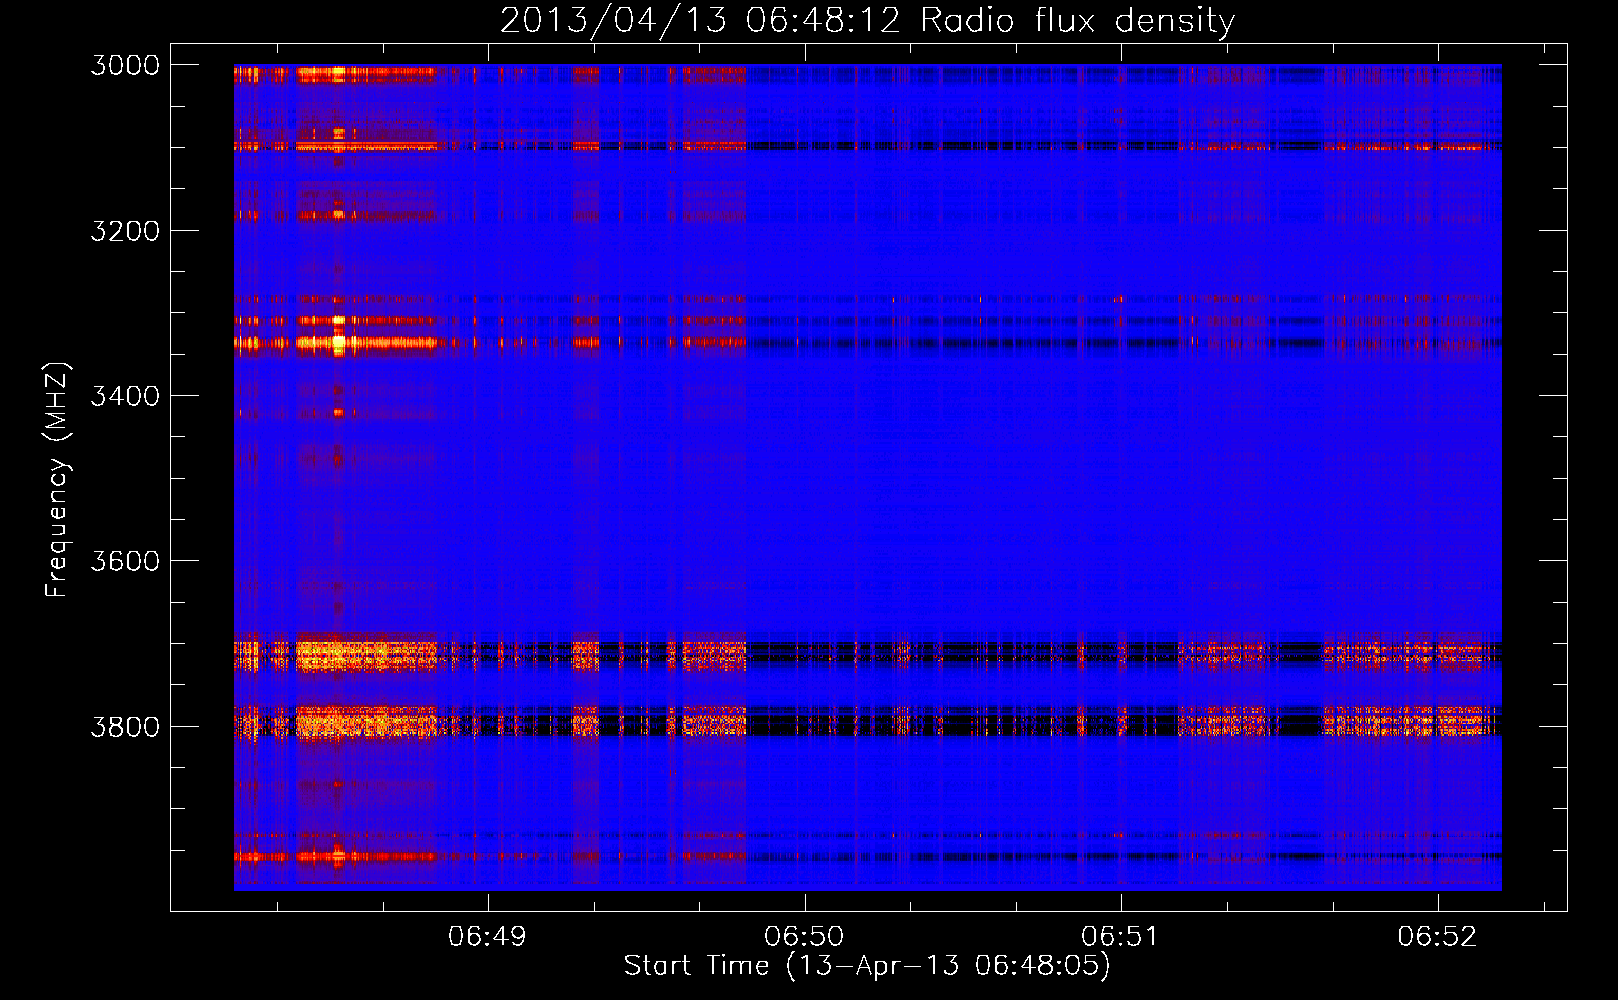The image size is (1618, 1000).
Task: Click the "3000" frequency axis label
Action: [125, 65]
